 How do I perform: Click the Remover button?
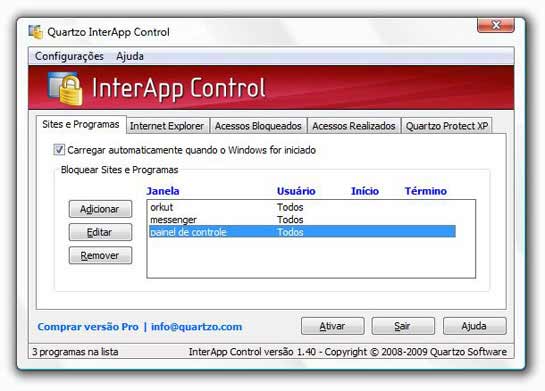coord(100,255)
